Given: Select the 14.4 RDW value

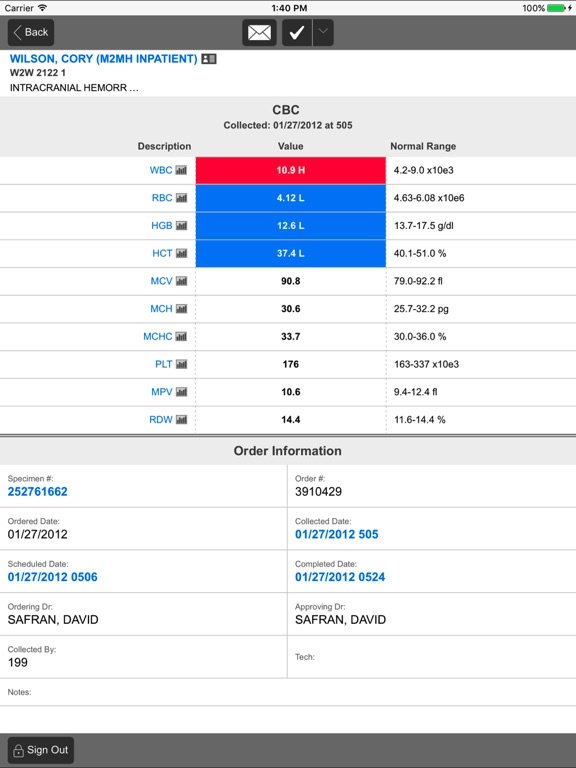Looking at the screenshot, I should 290,420.
